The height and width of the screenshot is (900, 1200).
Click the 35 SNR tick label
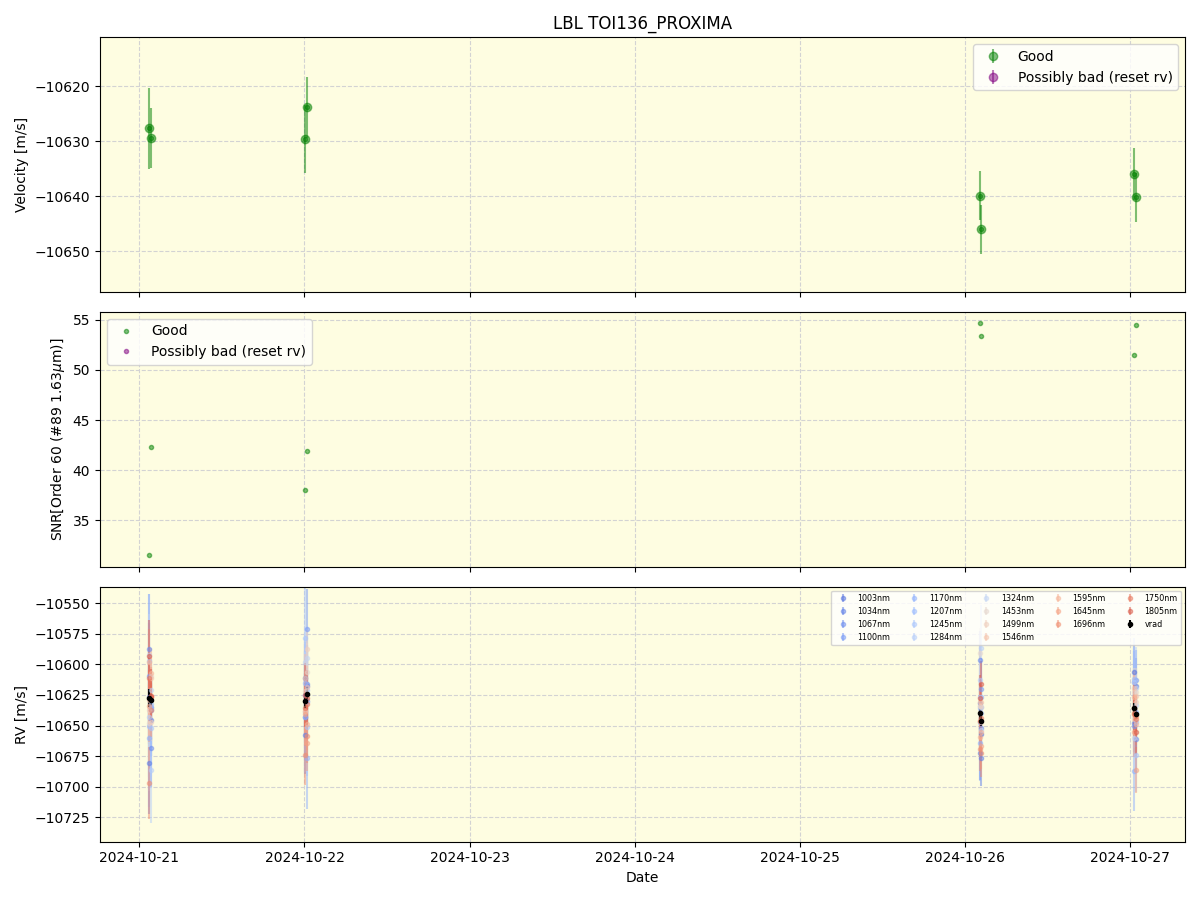[84, 521]
